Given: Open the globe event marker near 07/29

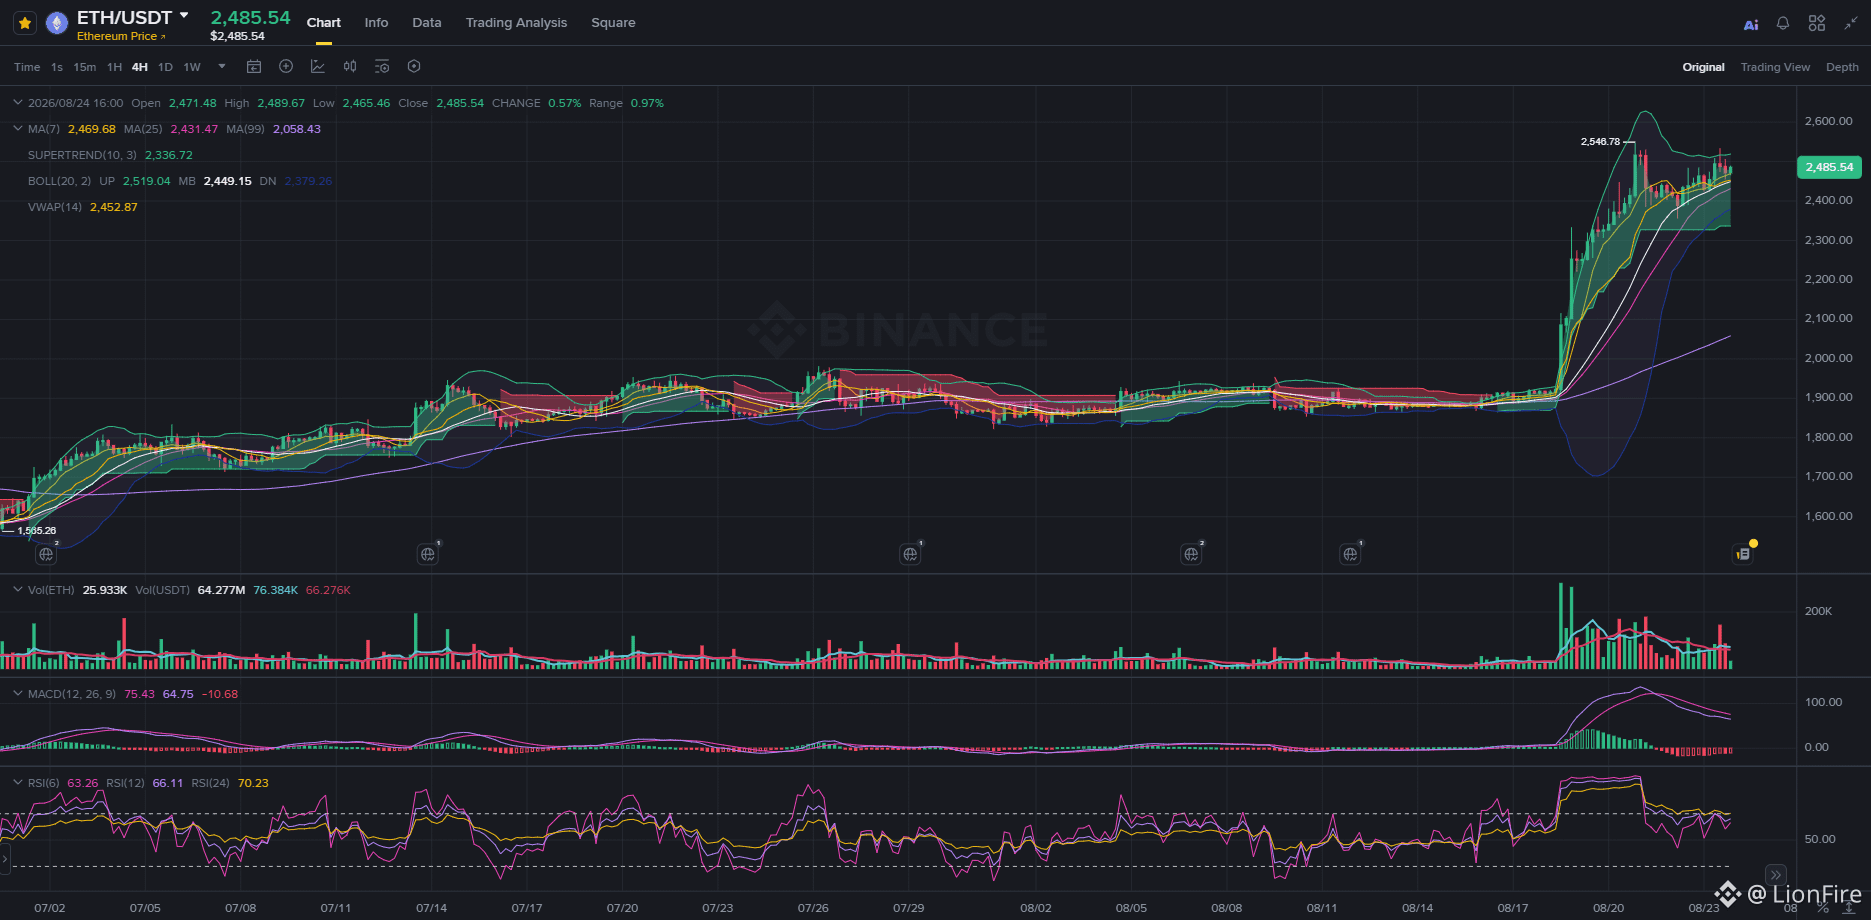Looking at the screenshot, I should click(x=910, y=554).
